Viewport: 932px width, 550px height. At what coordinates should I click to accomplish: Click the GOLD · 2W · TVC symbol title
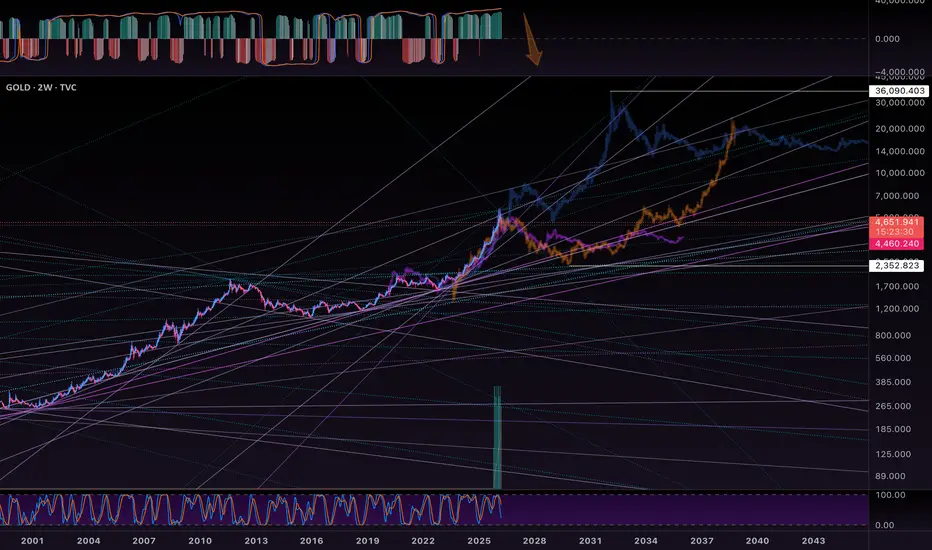41,87
